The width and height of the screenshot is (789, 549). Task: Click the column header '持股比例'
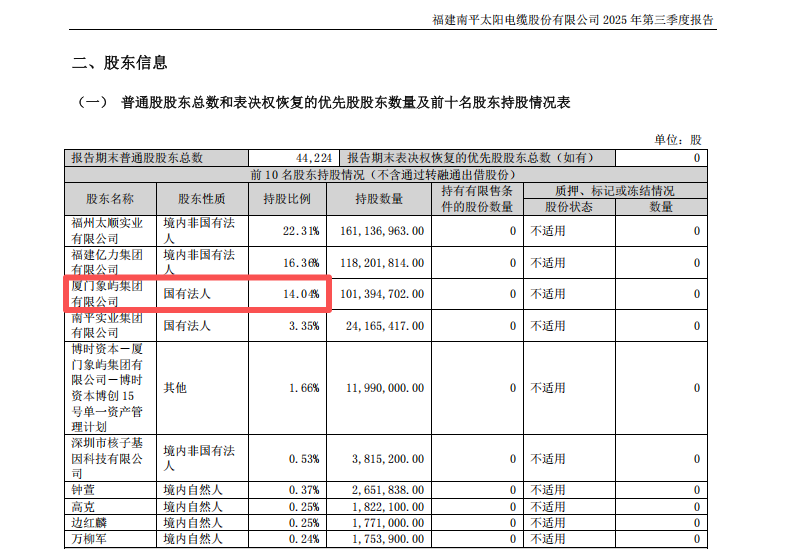pos(287,199)
